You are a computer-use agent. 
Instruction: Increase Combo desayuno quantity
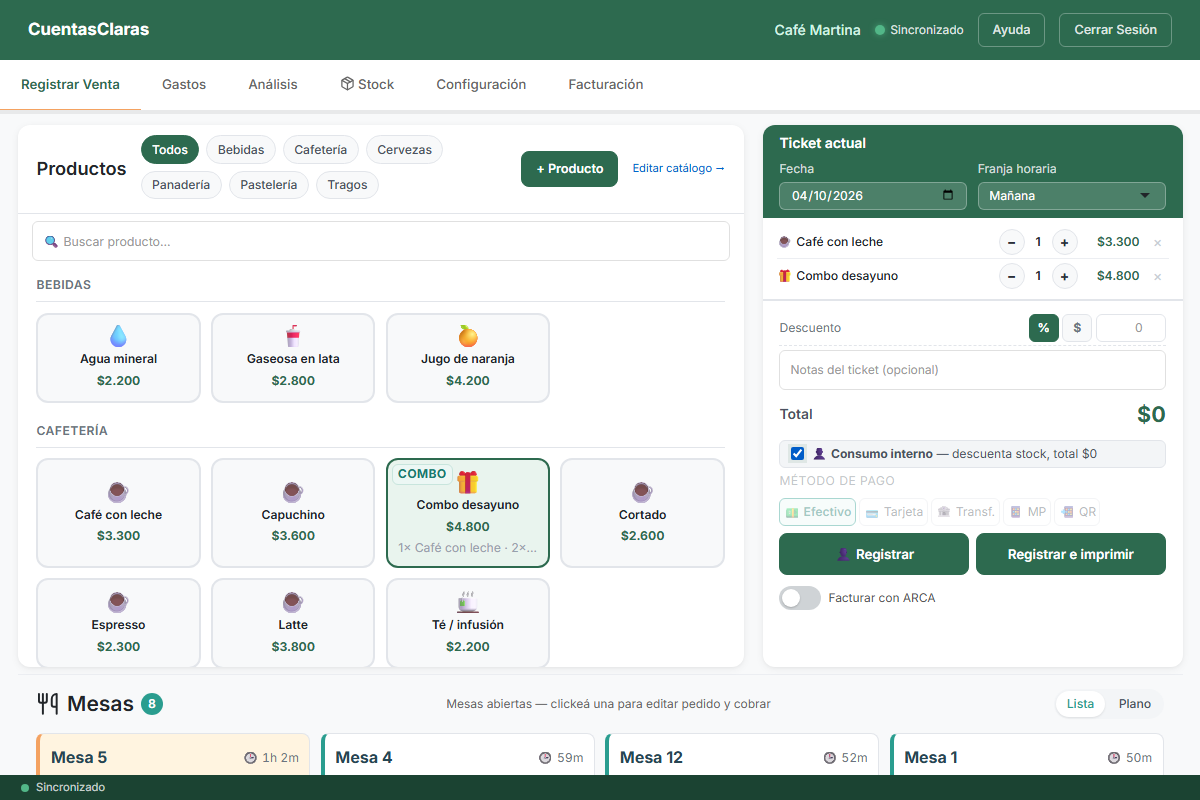click(x=1065, y=276)
